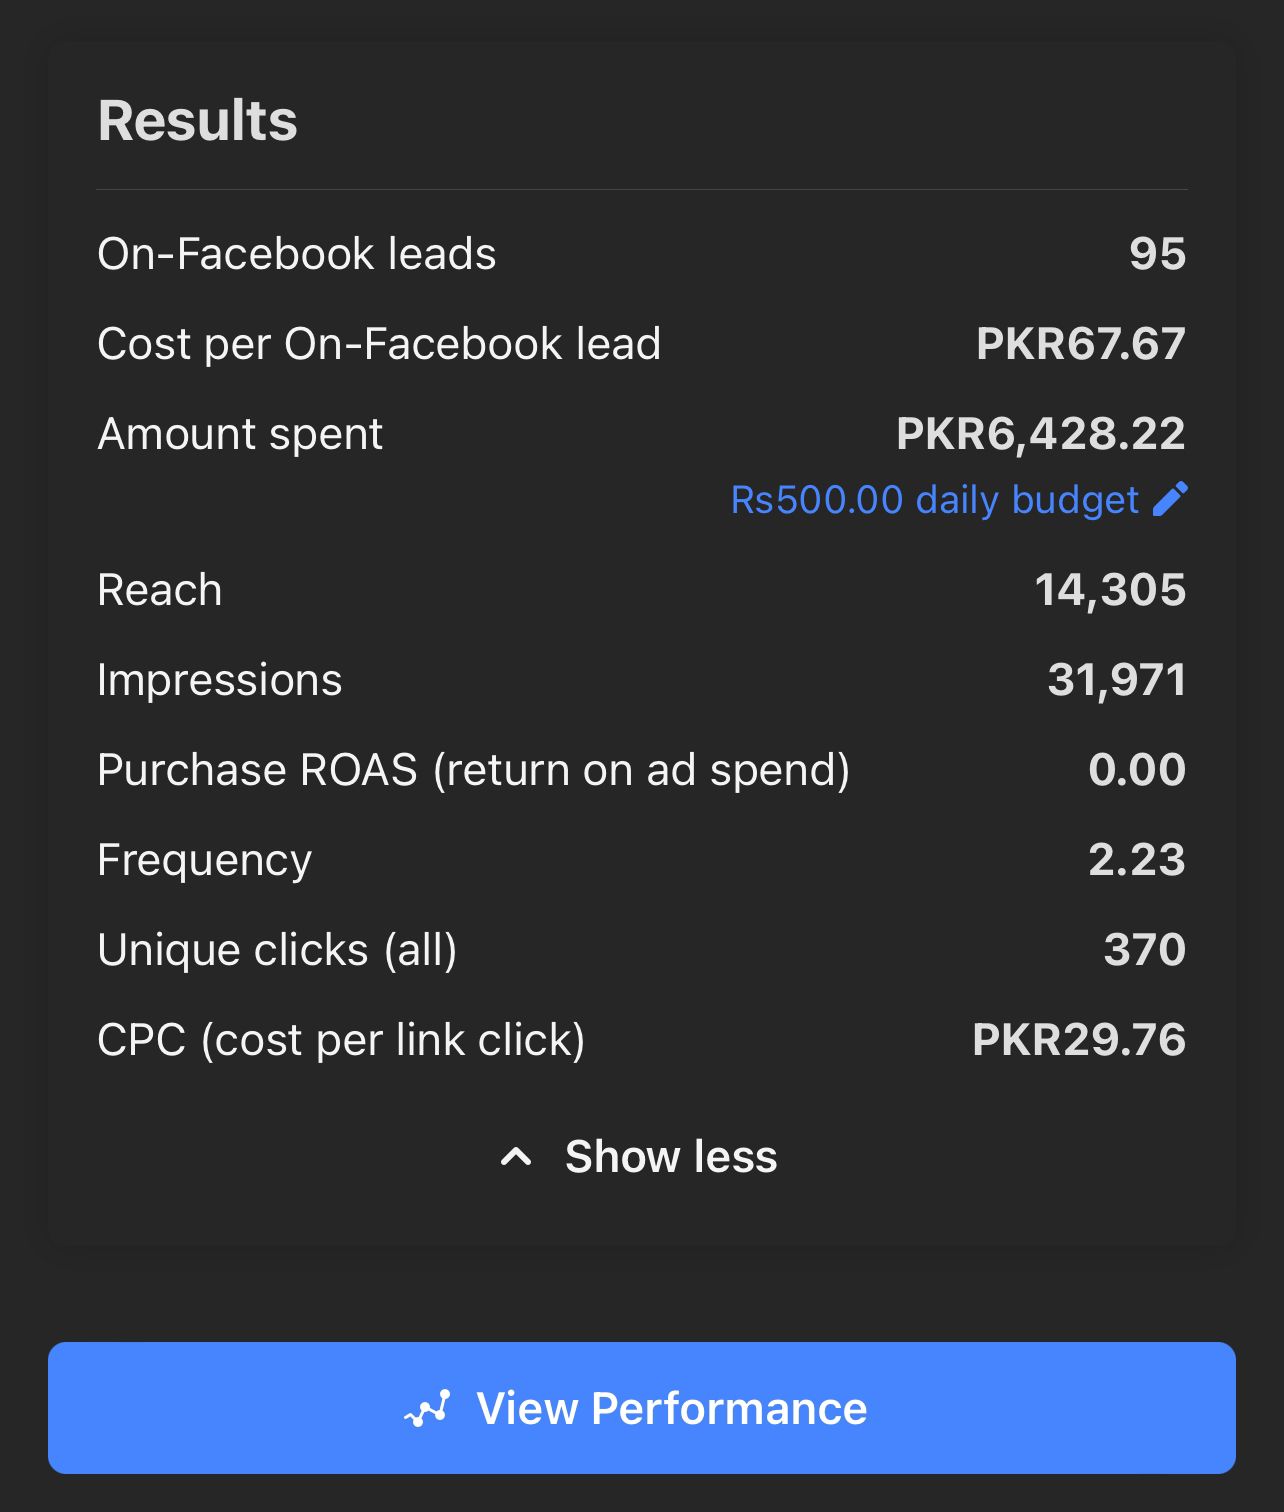Click the leads count value 95
The height and width of the screenshot is (1512, 1284).
coord(1157,254)
